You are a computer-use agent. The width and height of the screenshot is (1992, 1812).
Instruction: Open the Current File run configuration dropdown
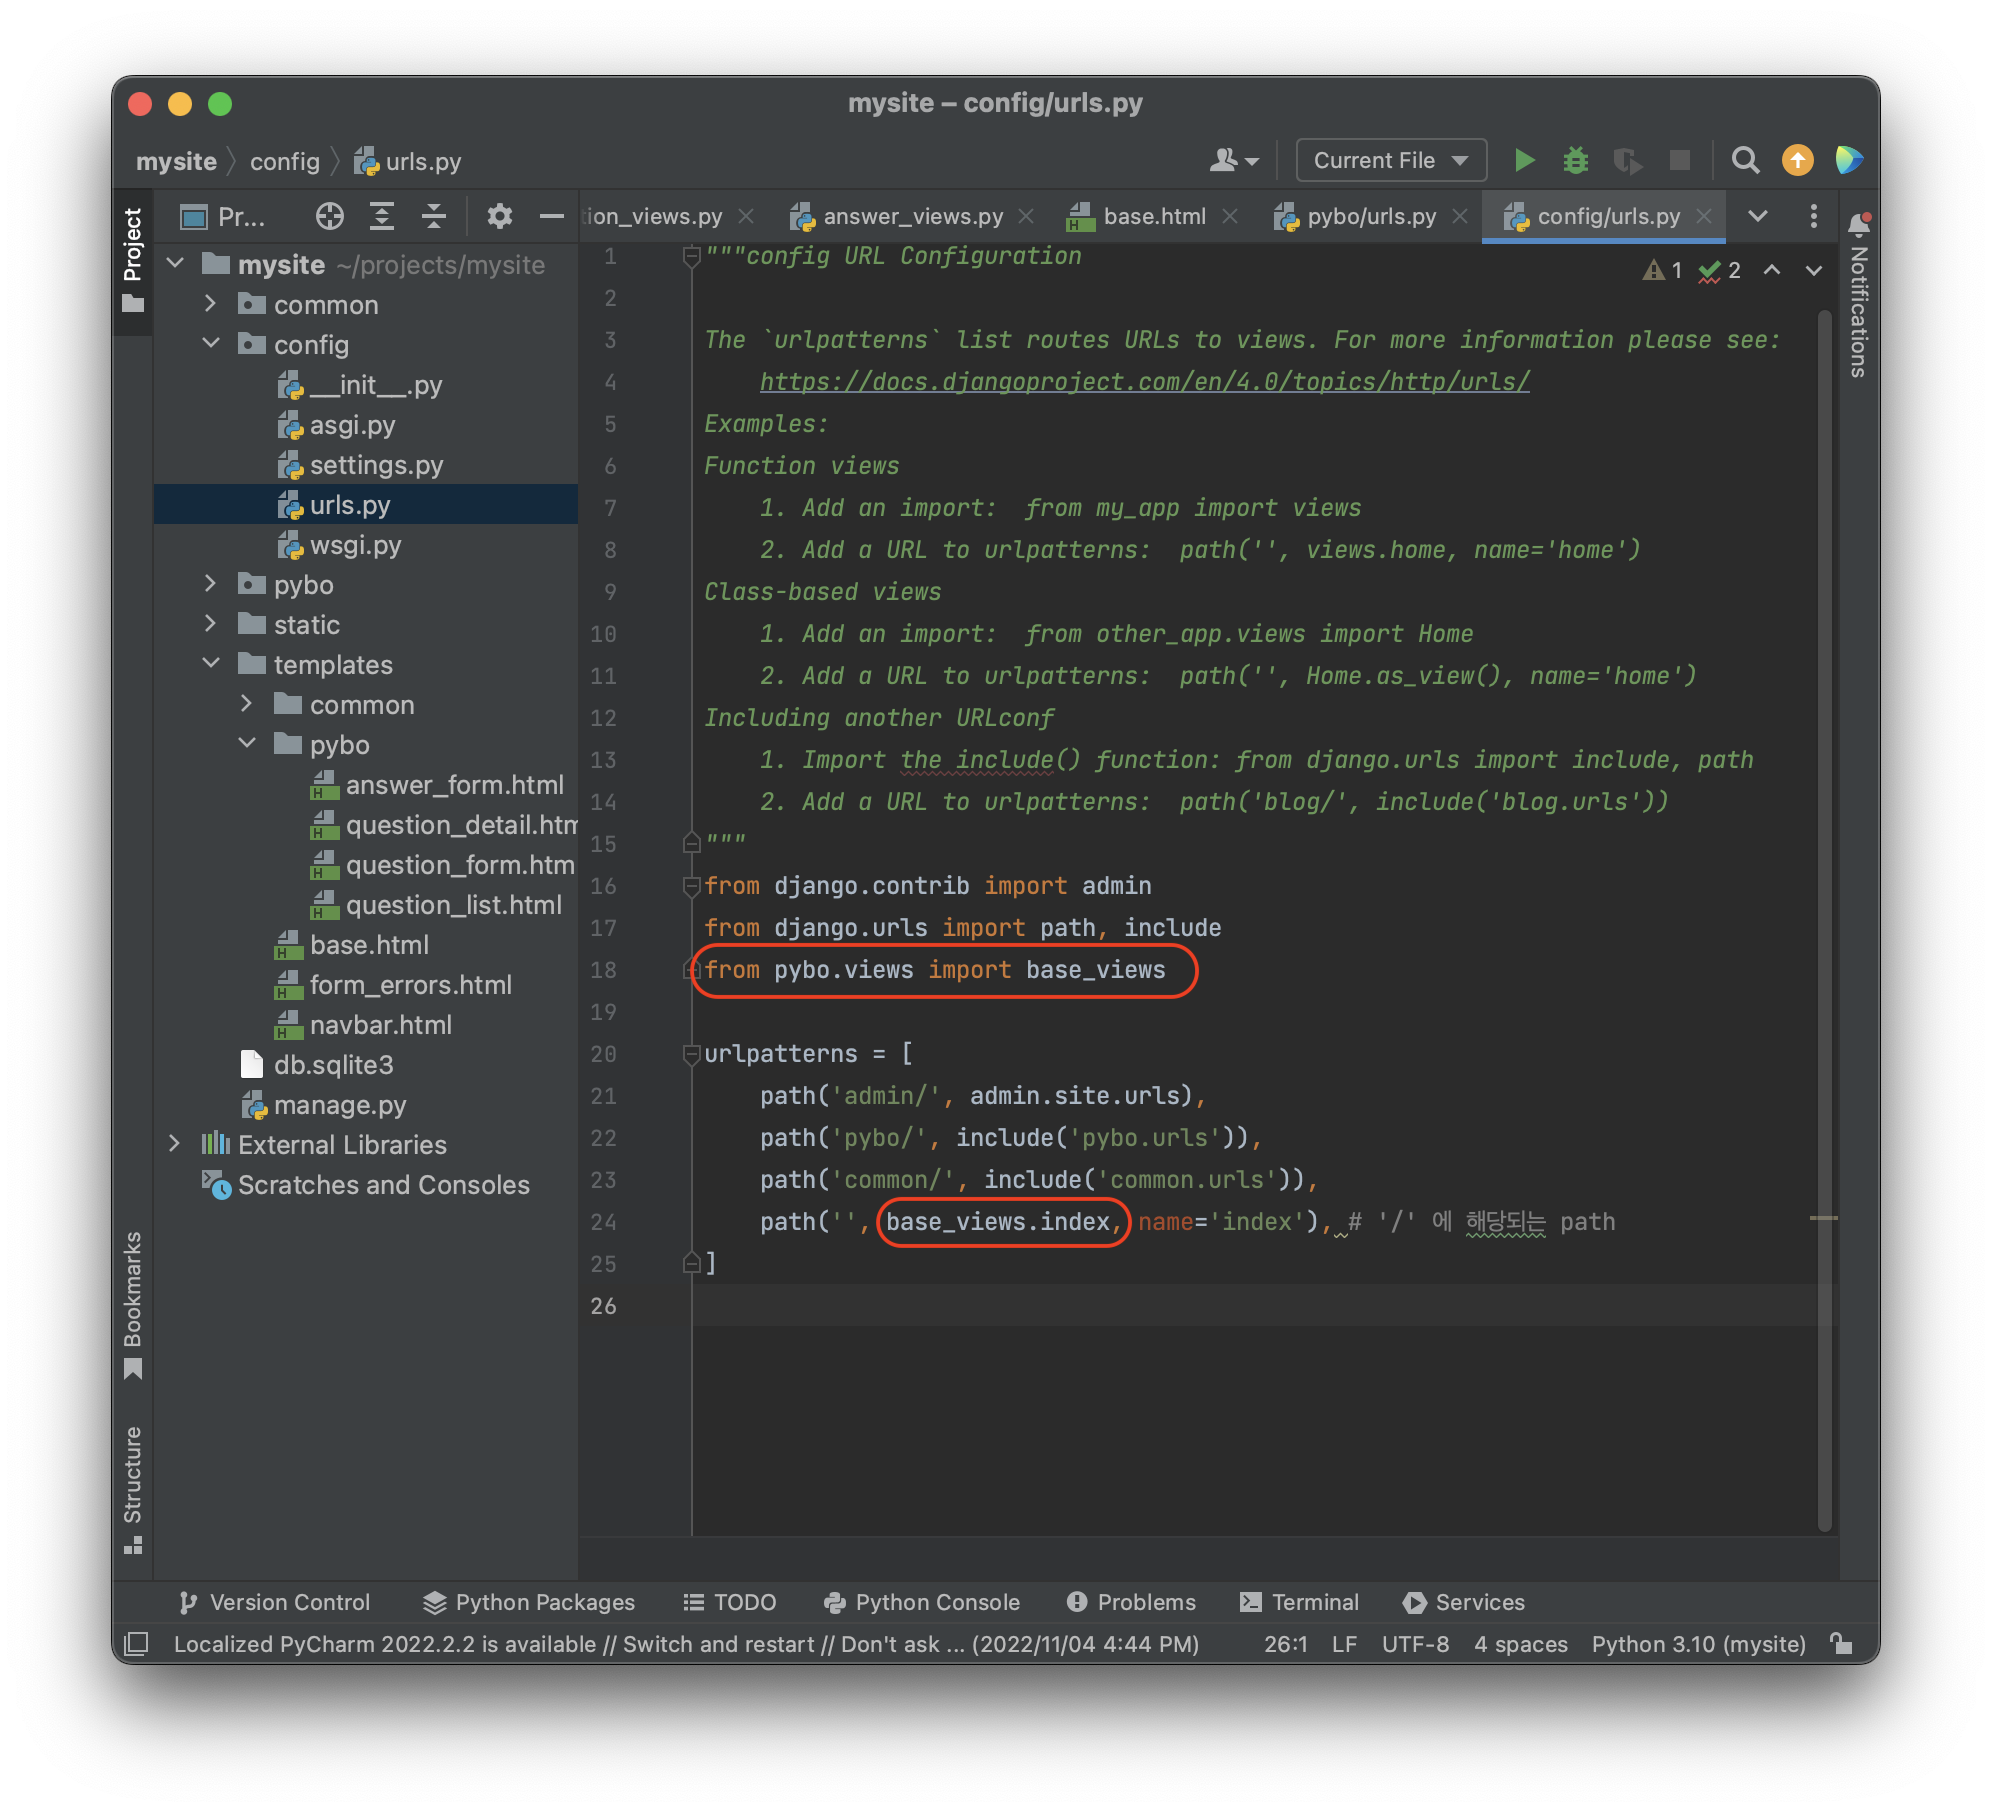pos(1390,160)
